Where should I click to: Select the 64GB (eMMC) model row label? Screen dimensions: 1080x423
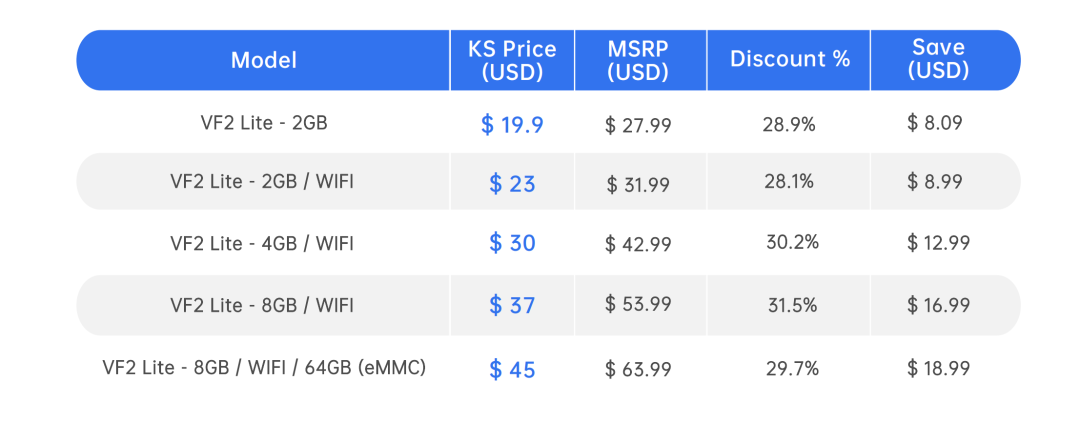pyautogui.click(x=263, y=367)
